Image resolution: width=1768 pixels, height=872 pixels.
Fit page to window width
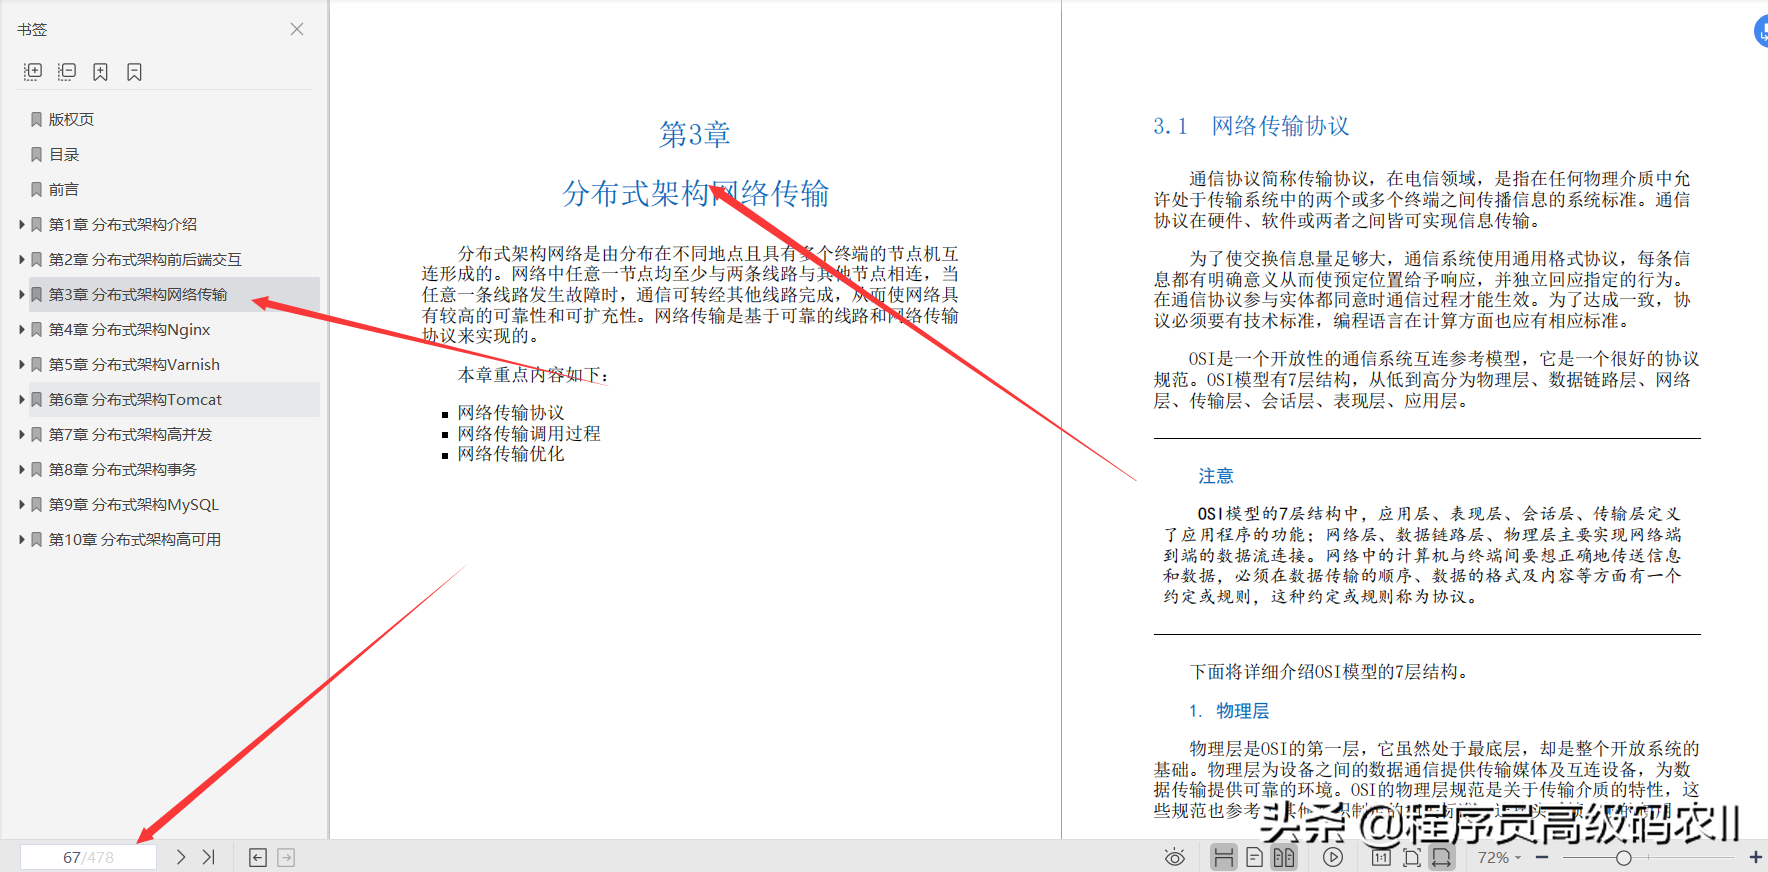(x=1441, y=857)
